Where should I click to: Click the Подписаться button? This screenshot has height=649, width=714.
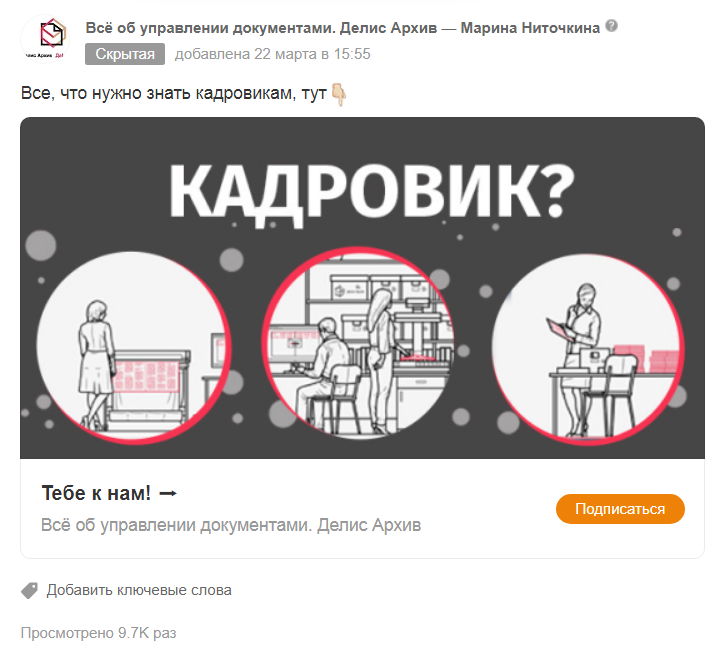[620, 509]
